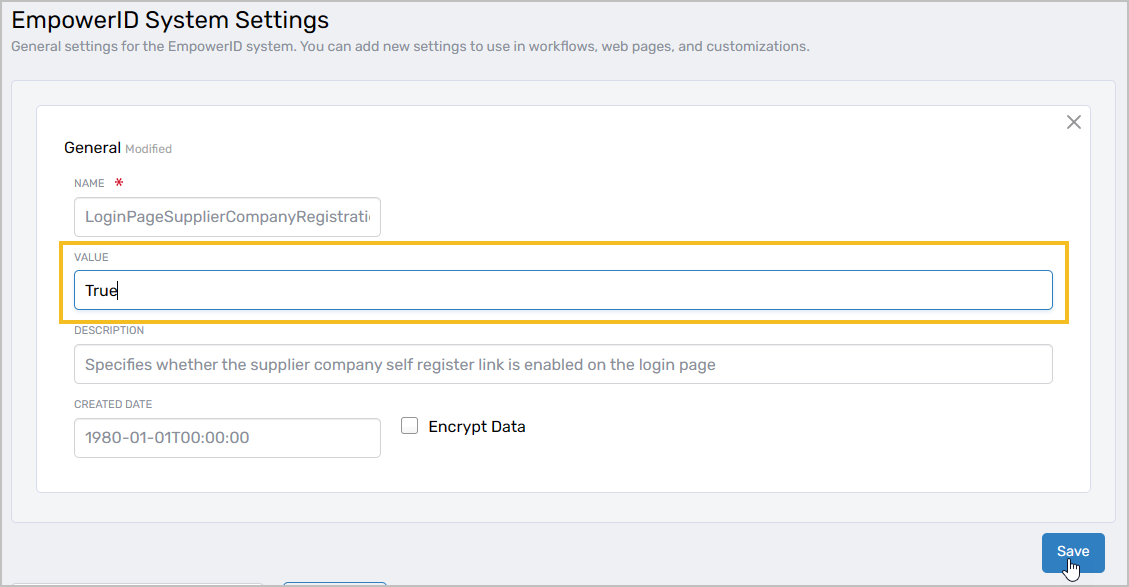Click the General section heading
This screenshot has height=587, width=1129.
coord(92,147)
